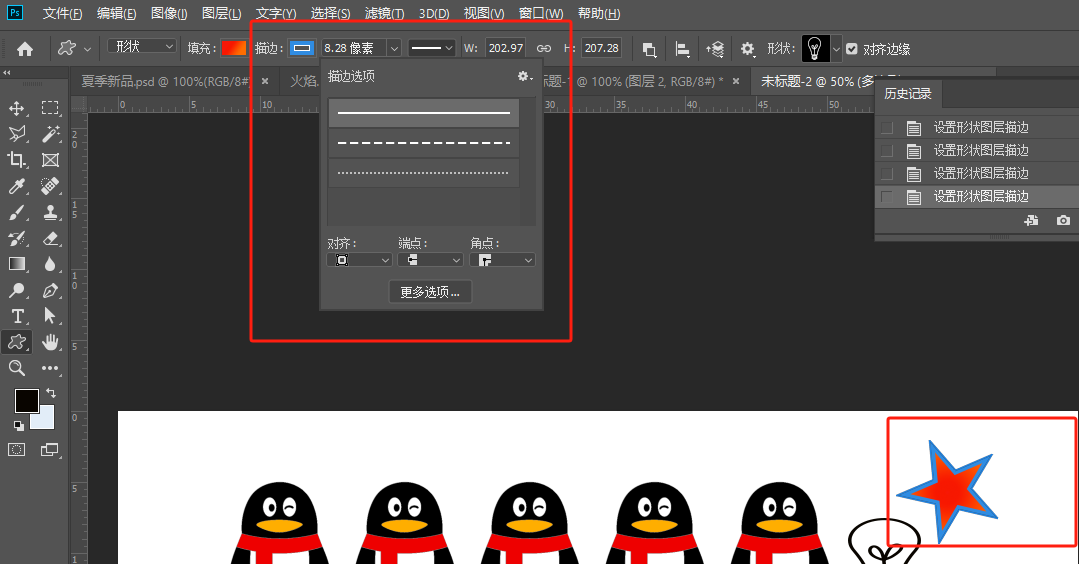The image size is (1079, 564).
Task: Create new document from current history state
Action: pos(1031,221)
